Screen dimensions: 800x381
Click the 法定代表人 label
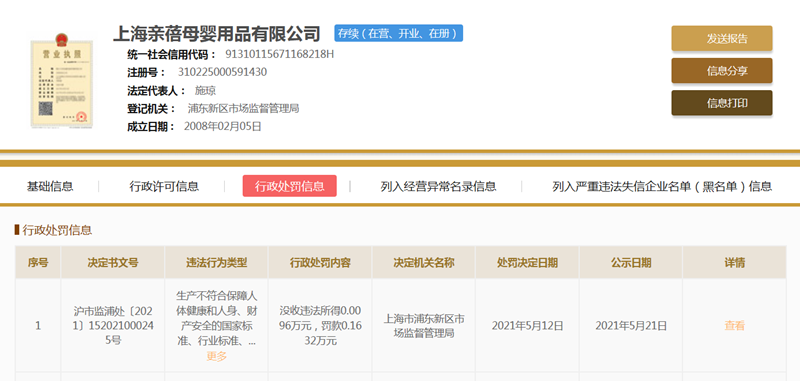point(156,91)
